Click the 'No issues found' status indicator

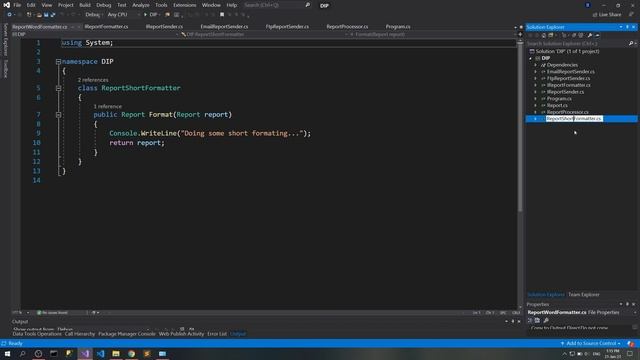click(52, 313)
